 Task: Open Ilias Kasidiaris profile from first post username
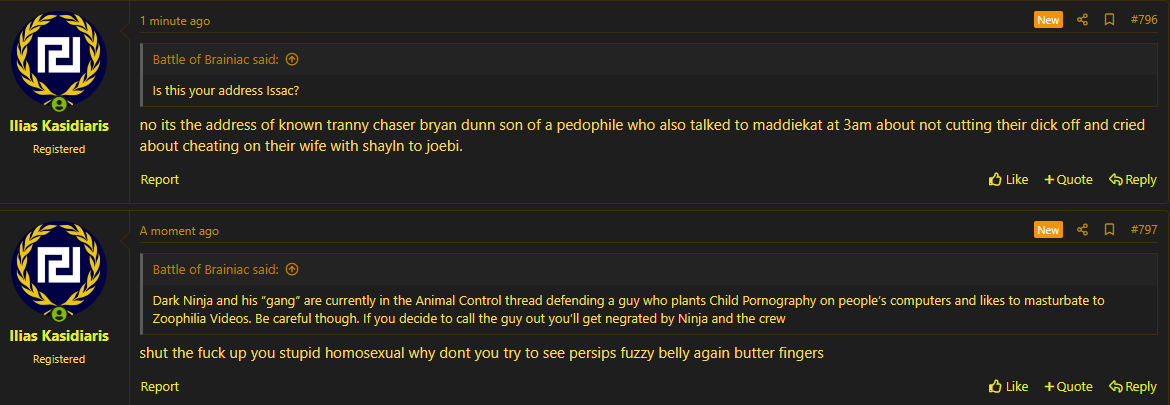tap(60, 127)
